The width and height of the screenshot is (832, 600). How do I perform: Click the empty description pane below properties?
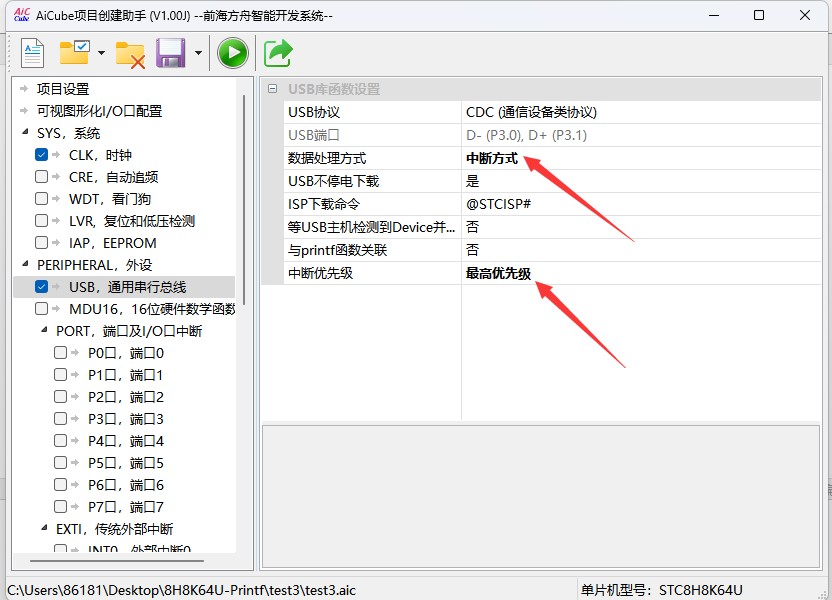(x=541, y=496)
